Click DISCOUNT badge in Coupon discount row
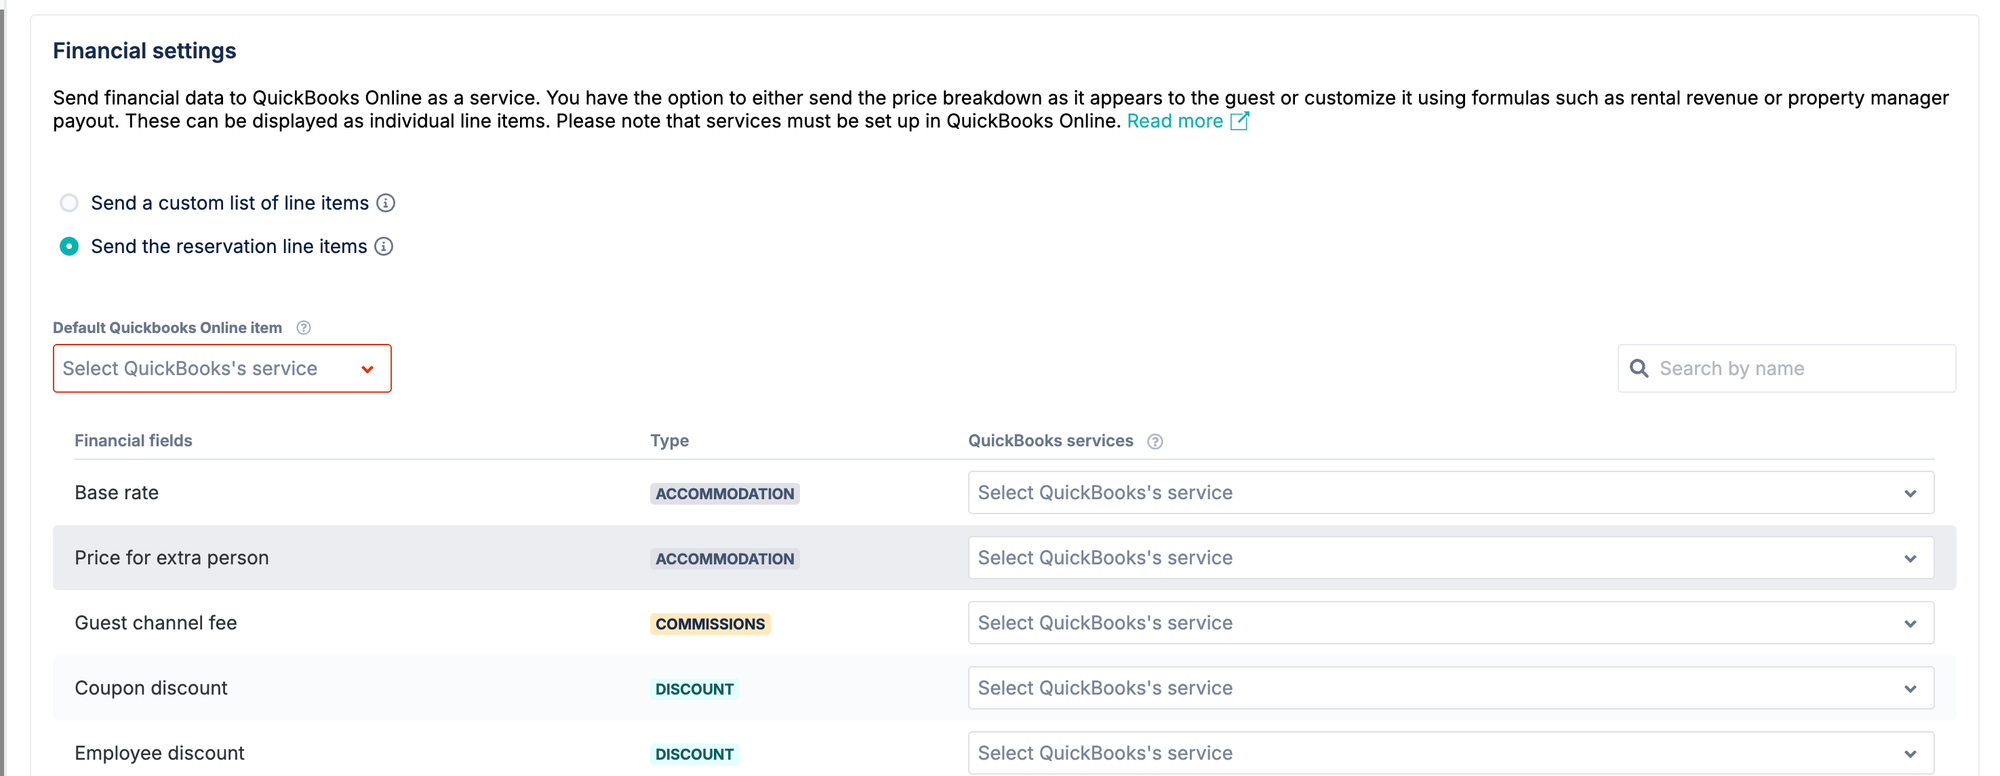2000x776 pixels. [x=695, y=689]
